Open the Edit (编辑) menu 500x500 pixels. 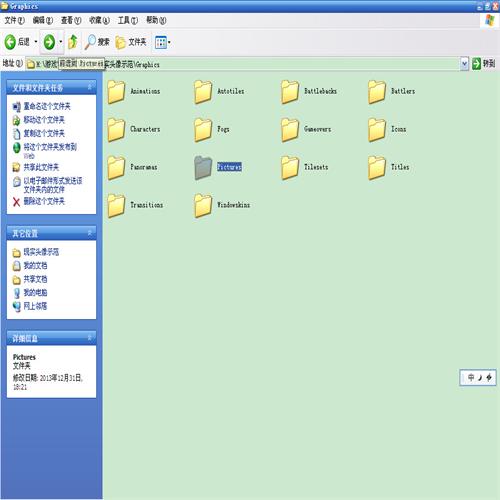[x=43, y=20]
